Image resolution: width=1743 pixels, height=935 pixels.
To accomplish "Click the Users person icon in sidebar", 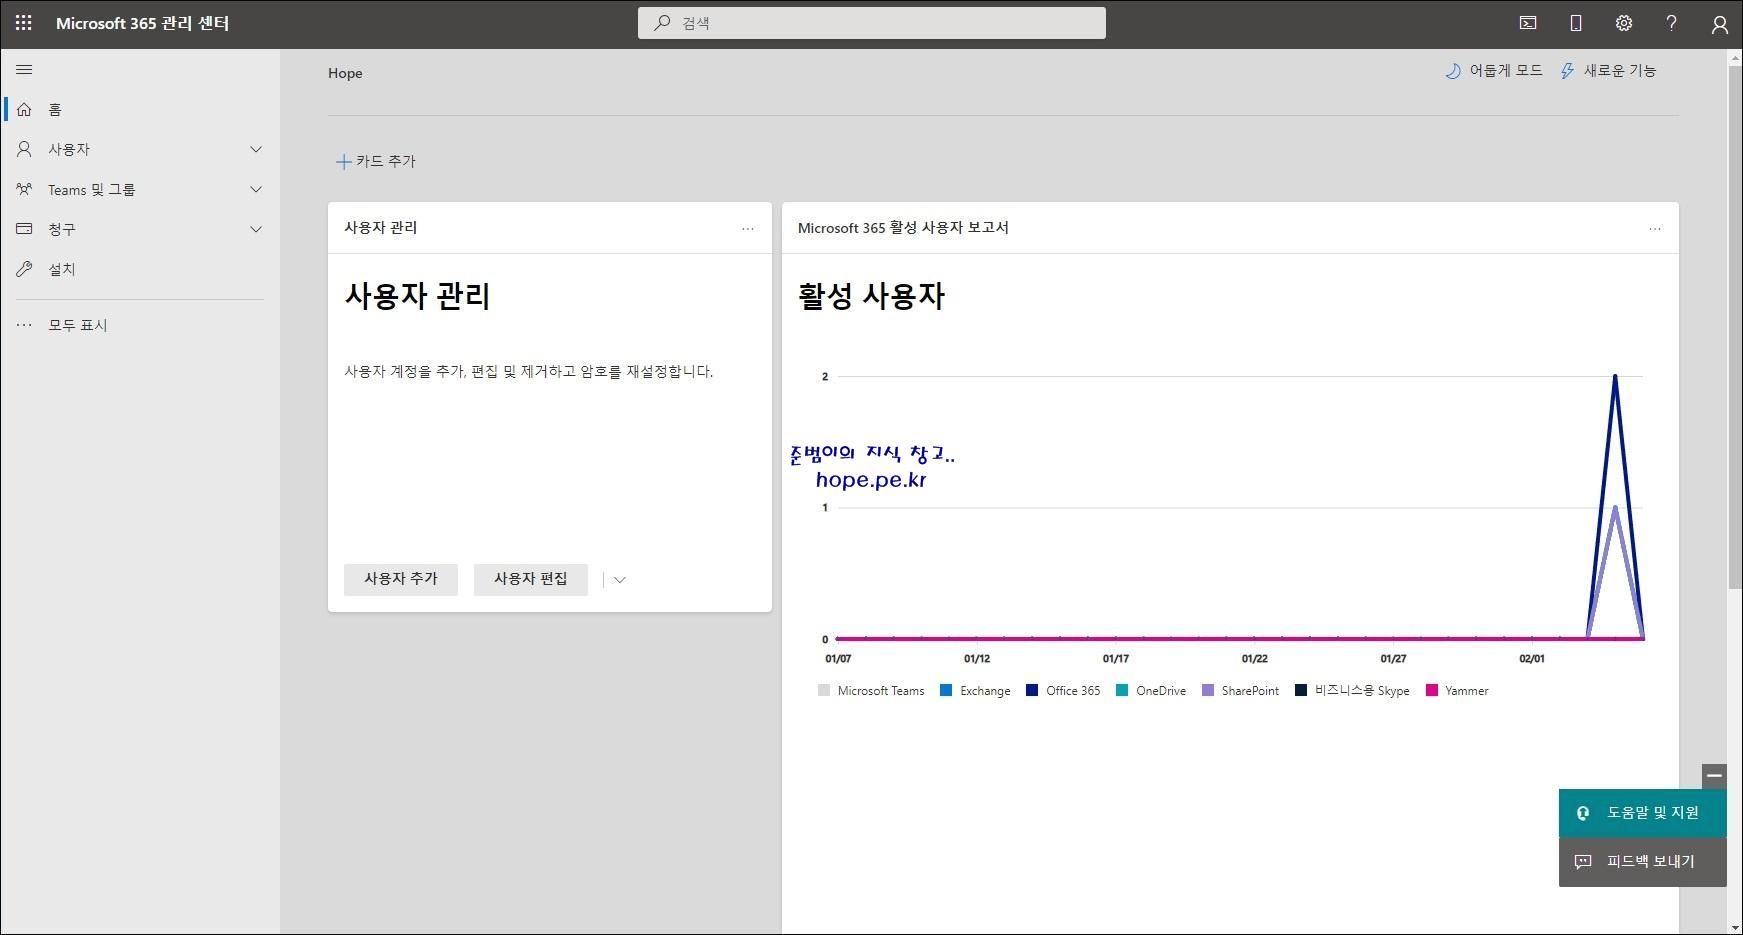I will tap(24, 149).
